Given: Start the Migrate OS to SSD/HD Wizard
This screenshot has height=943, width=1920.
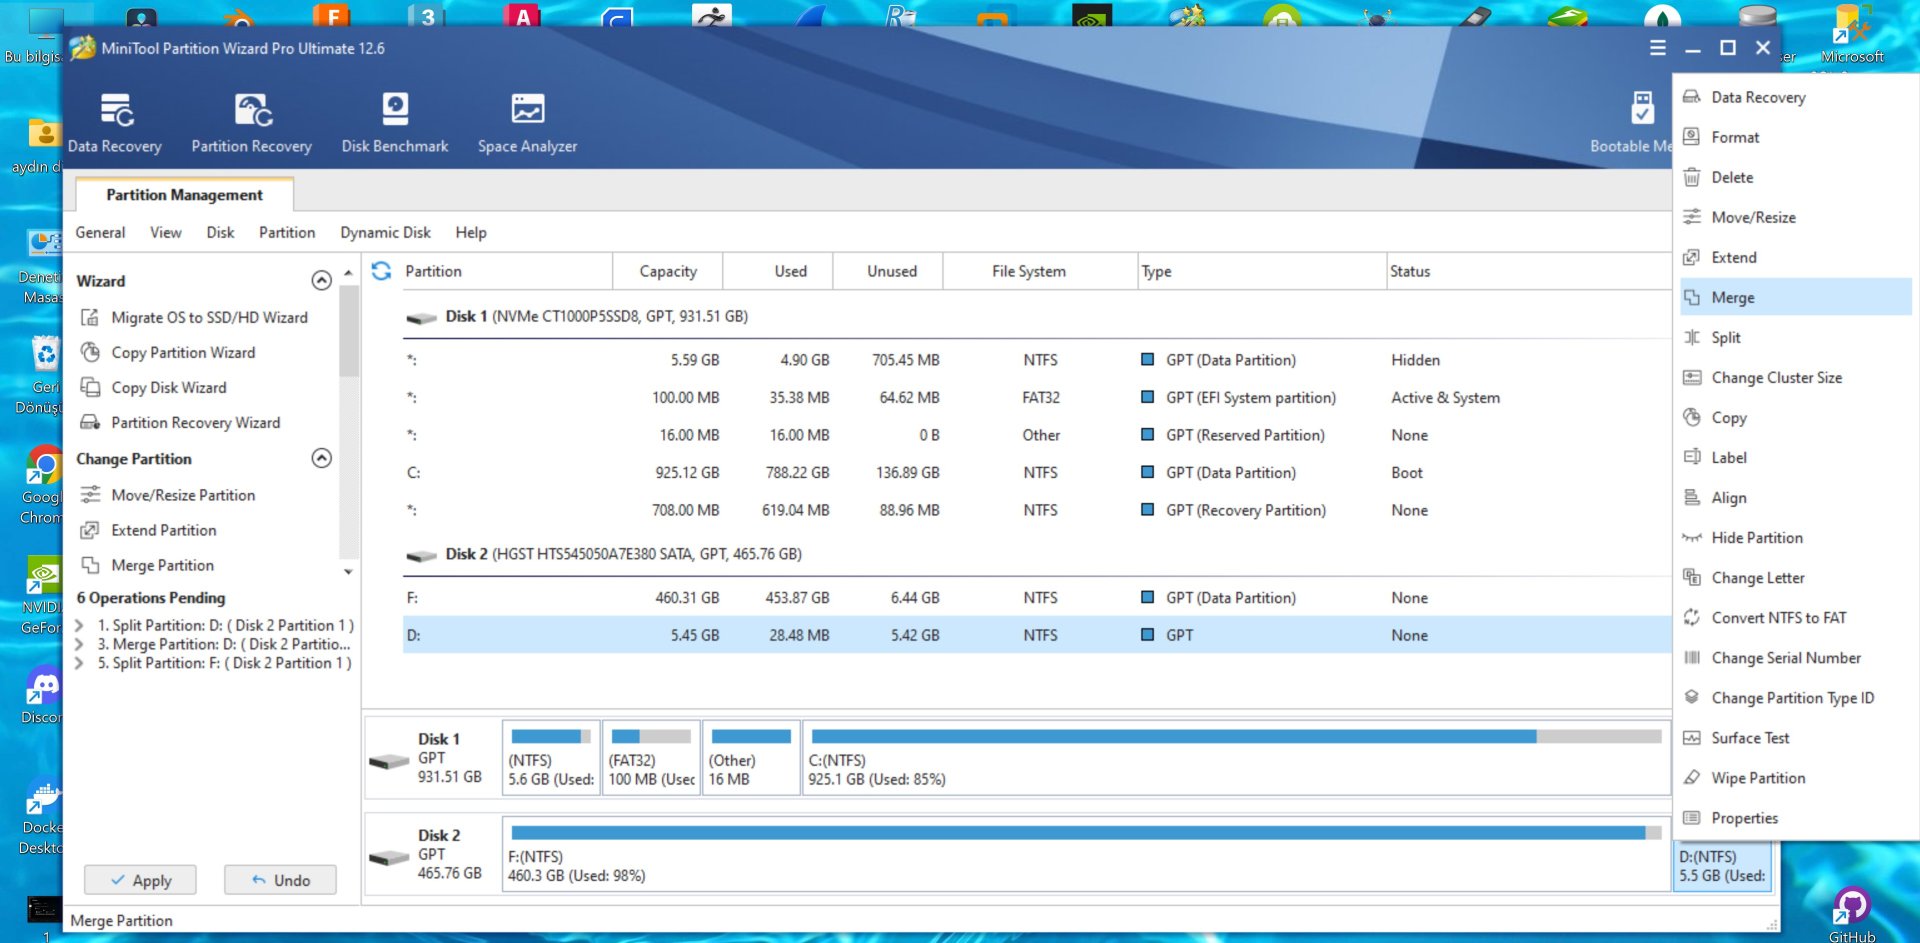Looking at the screenshot, I should click(209, 318).
